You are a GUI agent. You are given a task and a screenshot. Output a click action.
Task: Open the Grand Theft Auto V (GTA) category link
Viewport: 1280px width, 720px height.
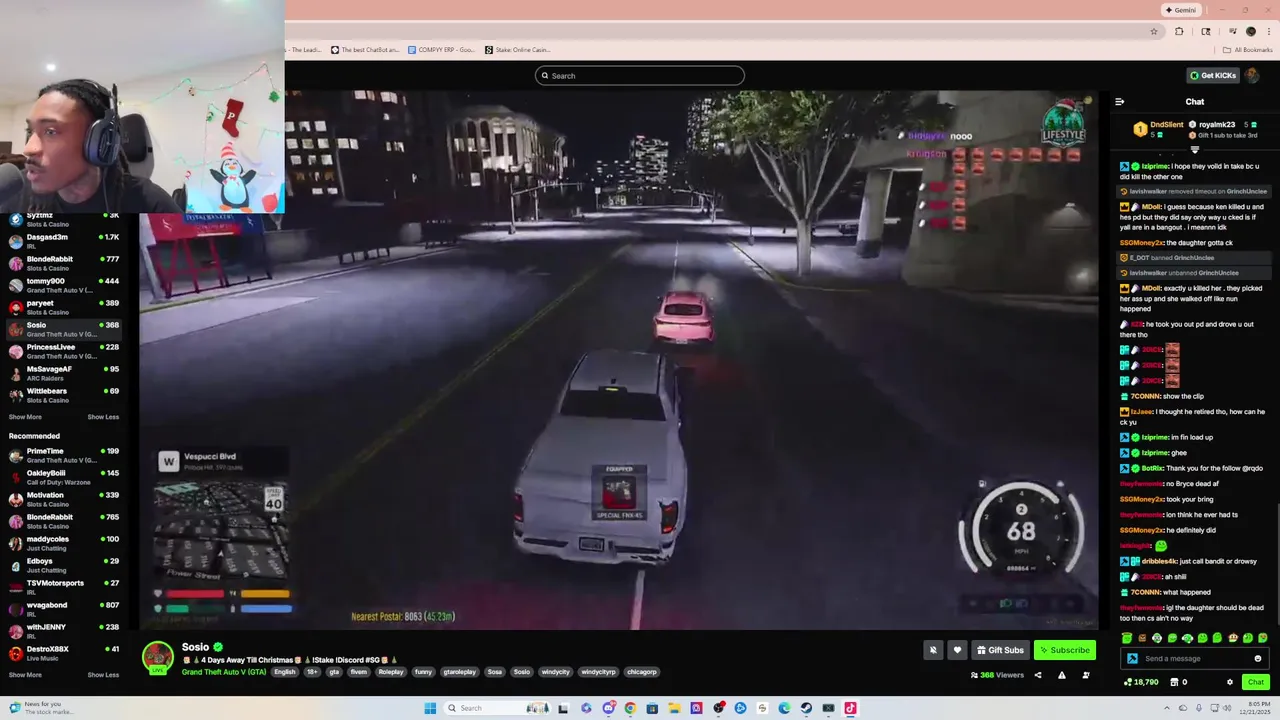coord(224,672)
